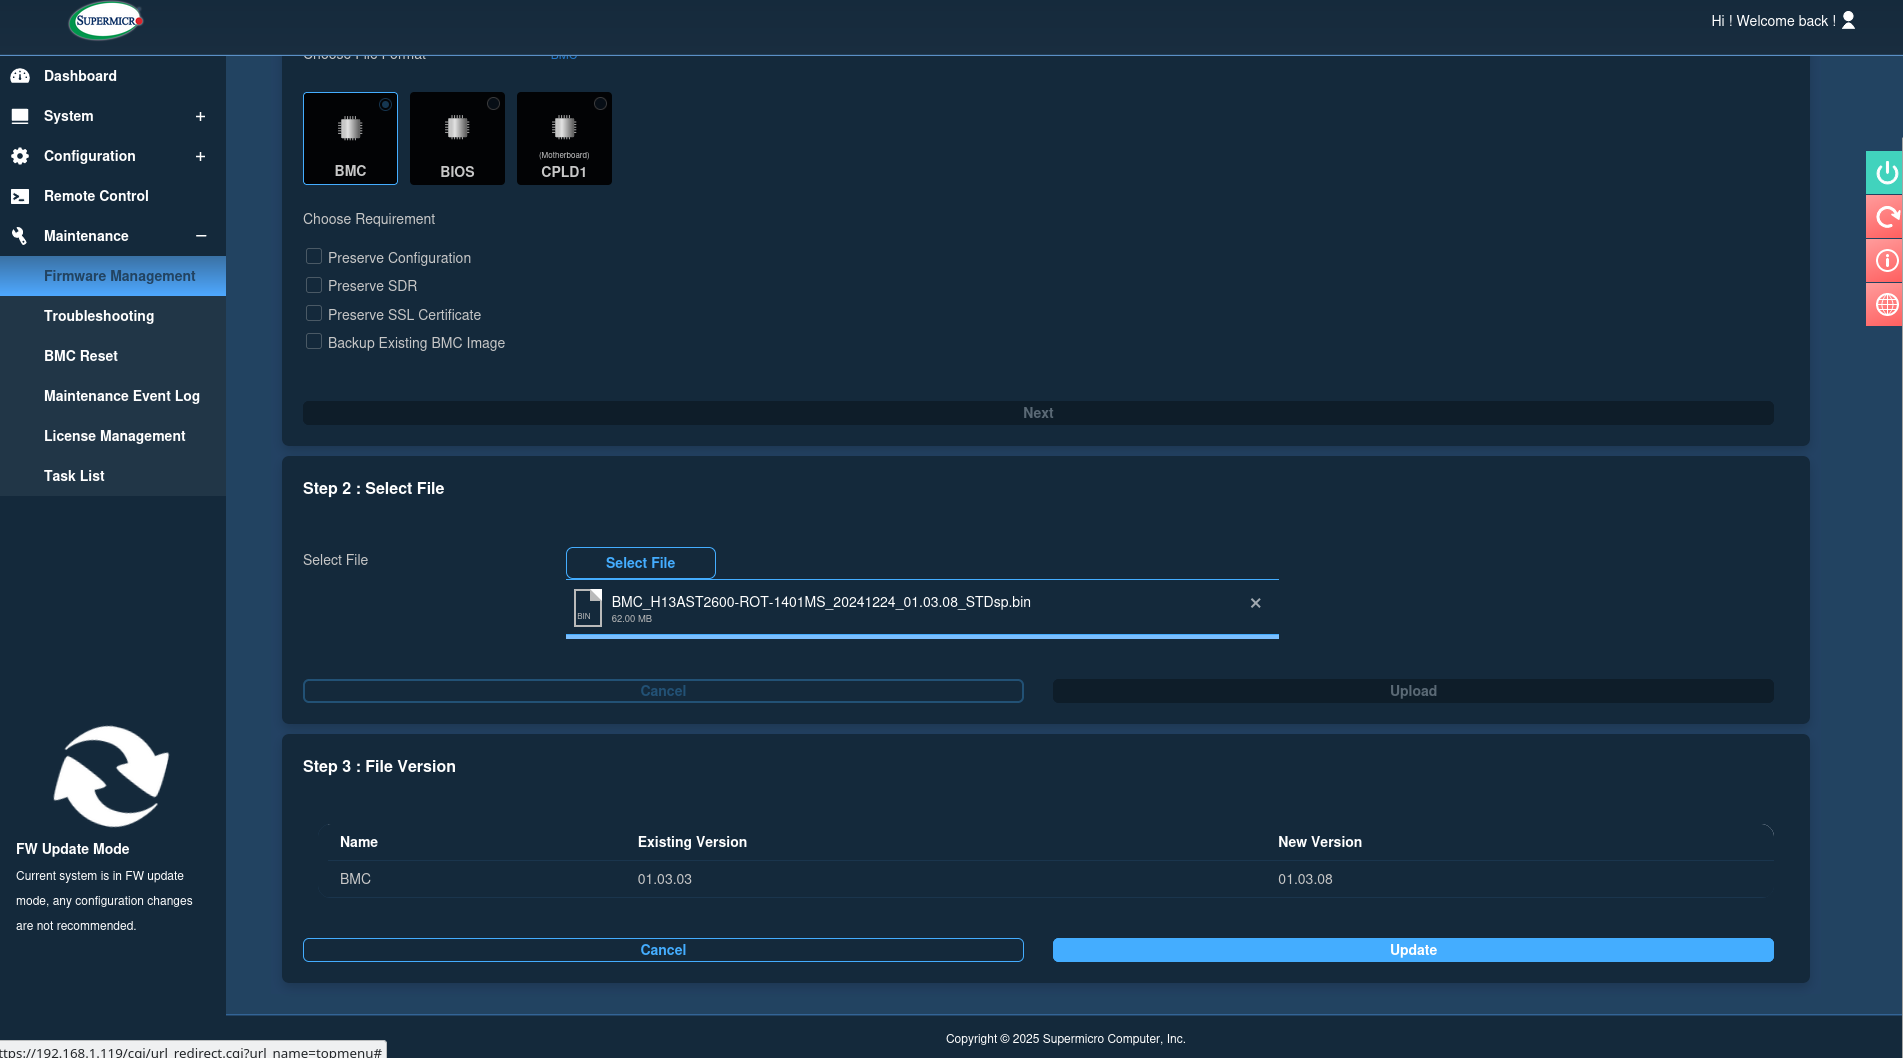
Task: Toggle Backup Existing BMC Image checkbox
Action: [x=314, y=342]
